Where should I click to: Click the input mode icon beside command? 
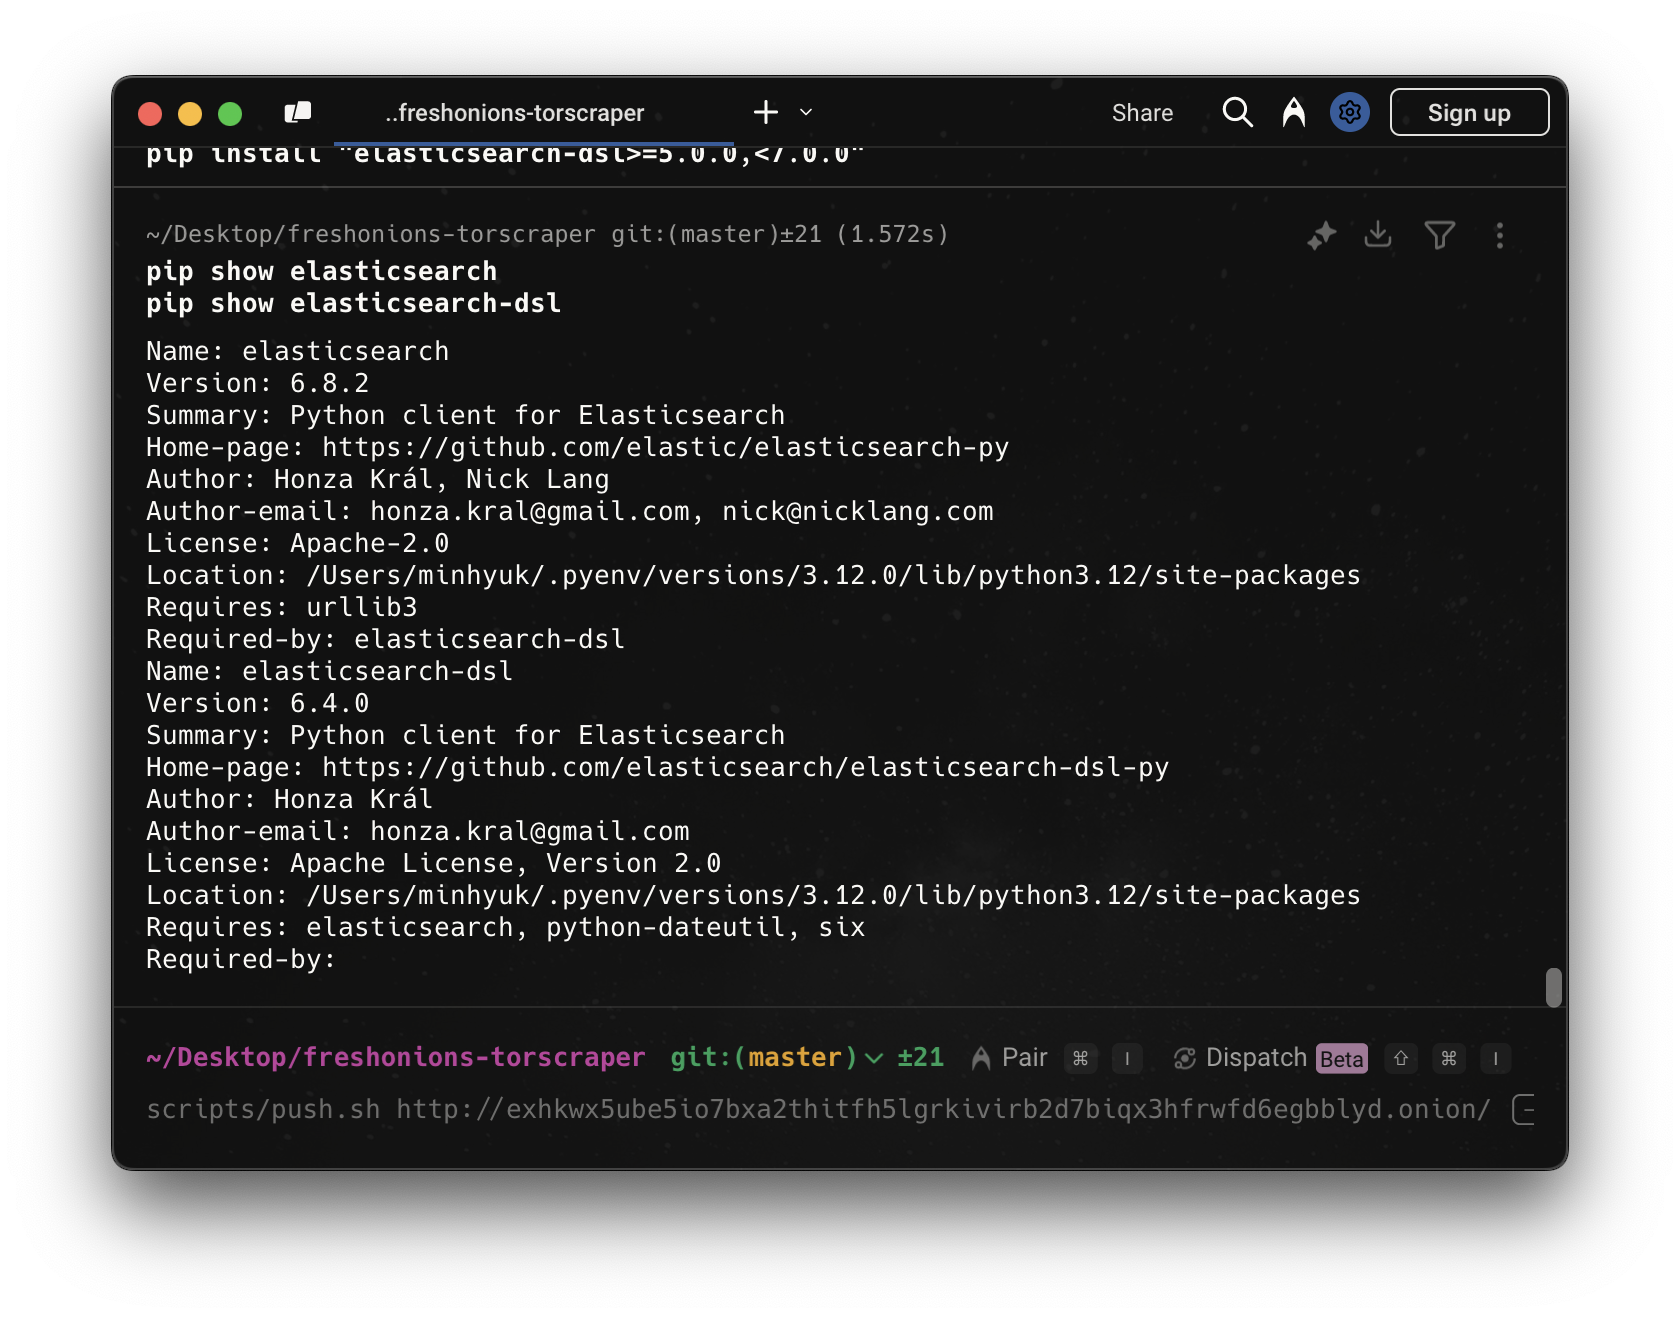point(1524,1109)
